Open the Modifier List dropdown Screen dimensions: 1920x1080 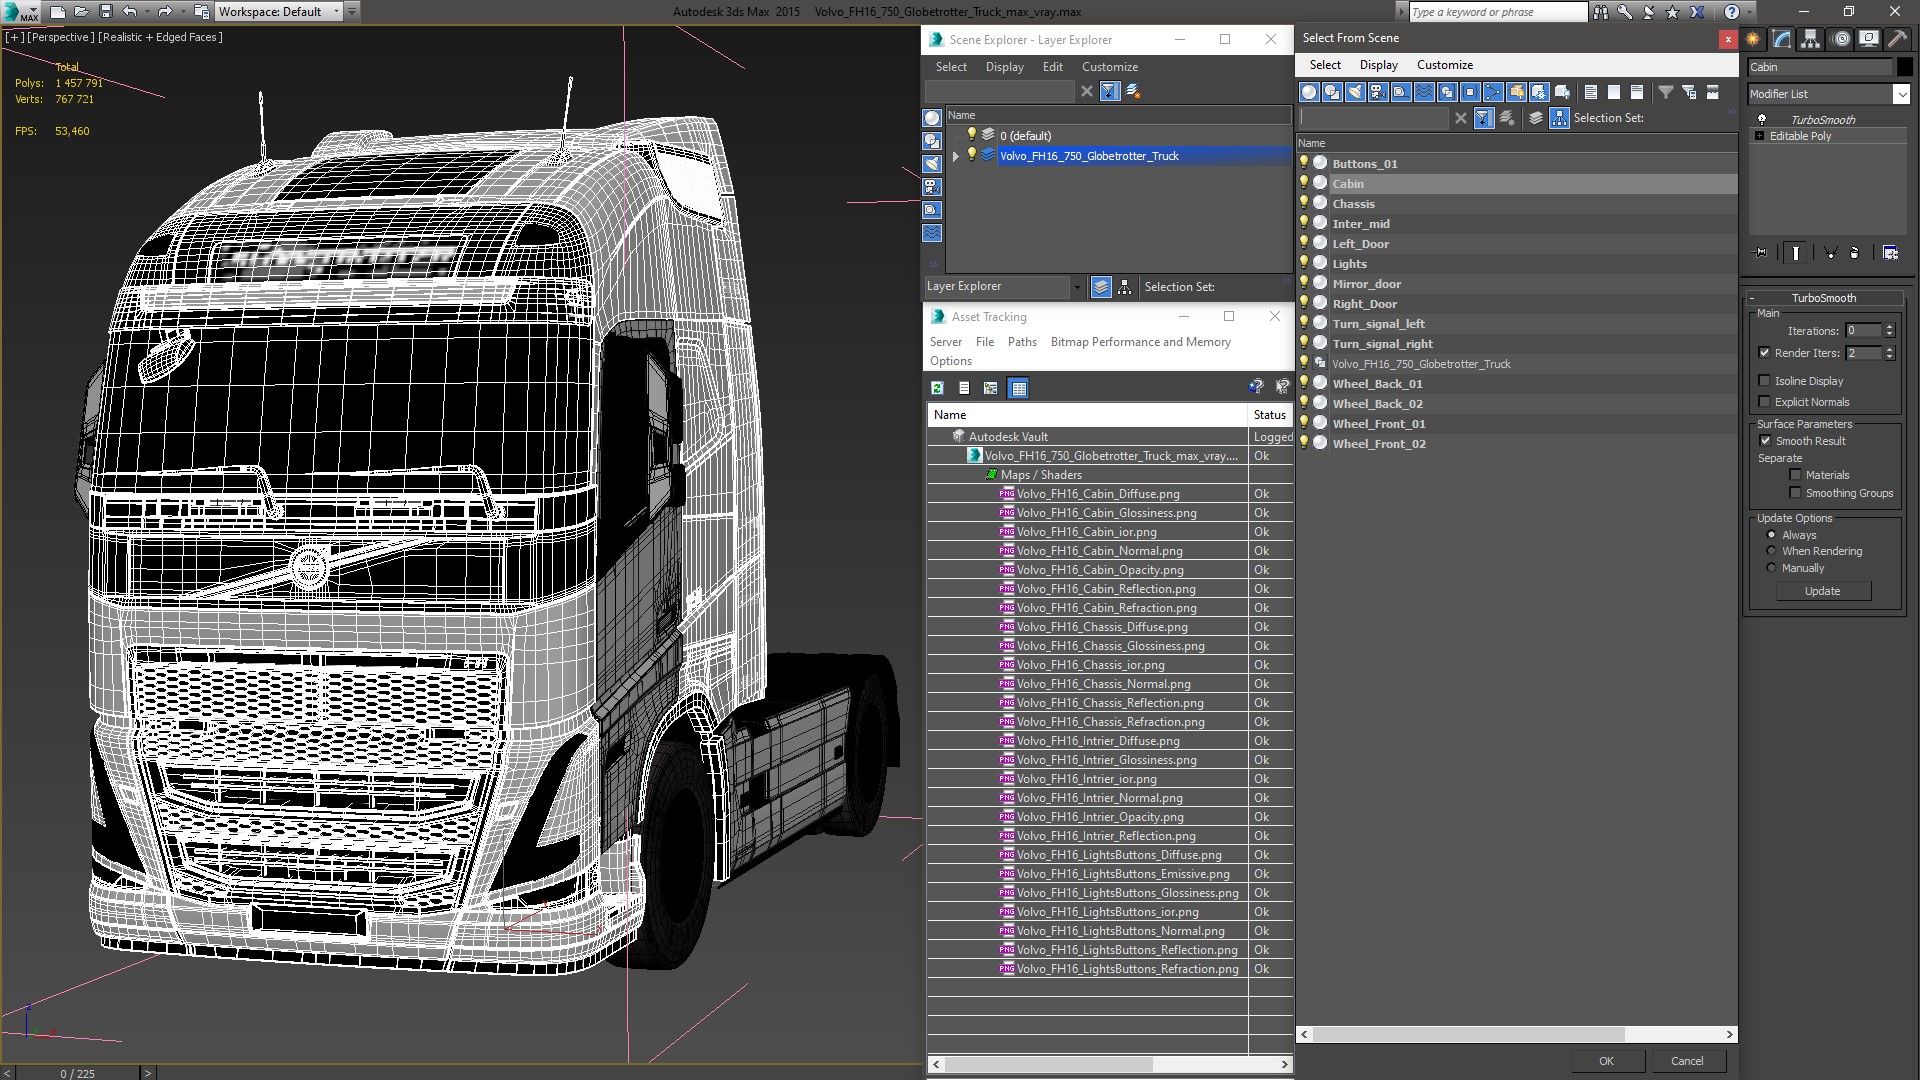click(x=1901, y=94)
